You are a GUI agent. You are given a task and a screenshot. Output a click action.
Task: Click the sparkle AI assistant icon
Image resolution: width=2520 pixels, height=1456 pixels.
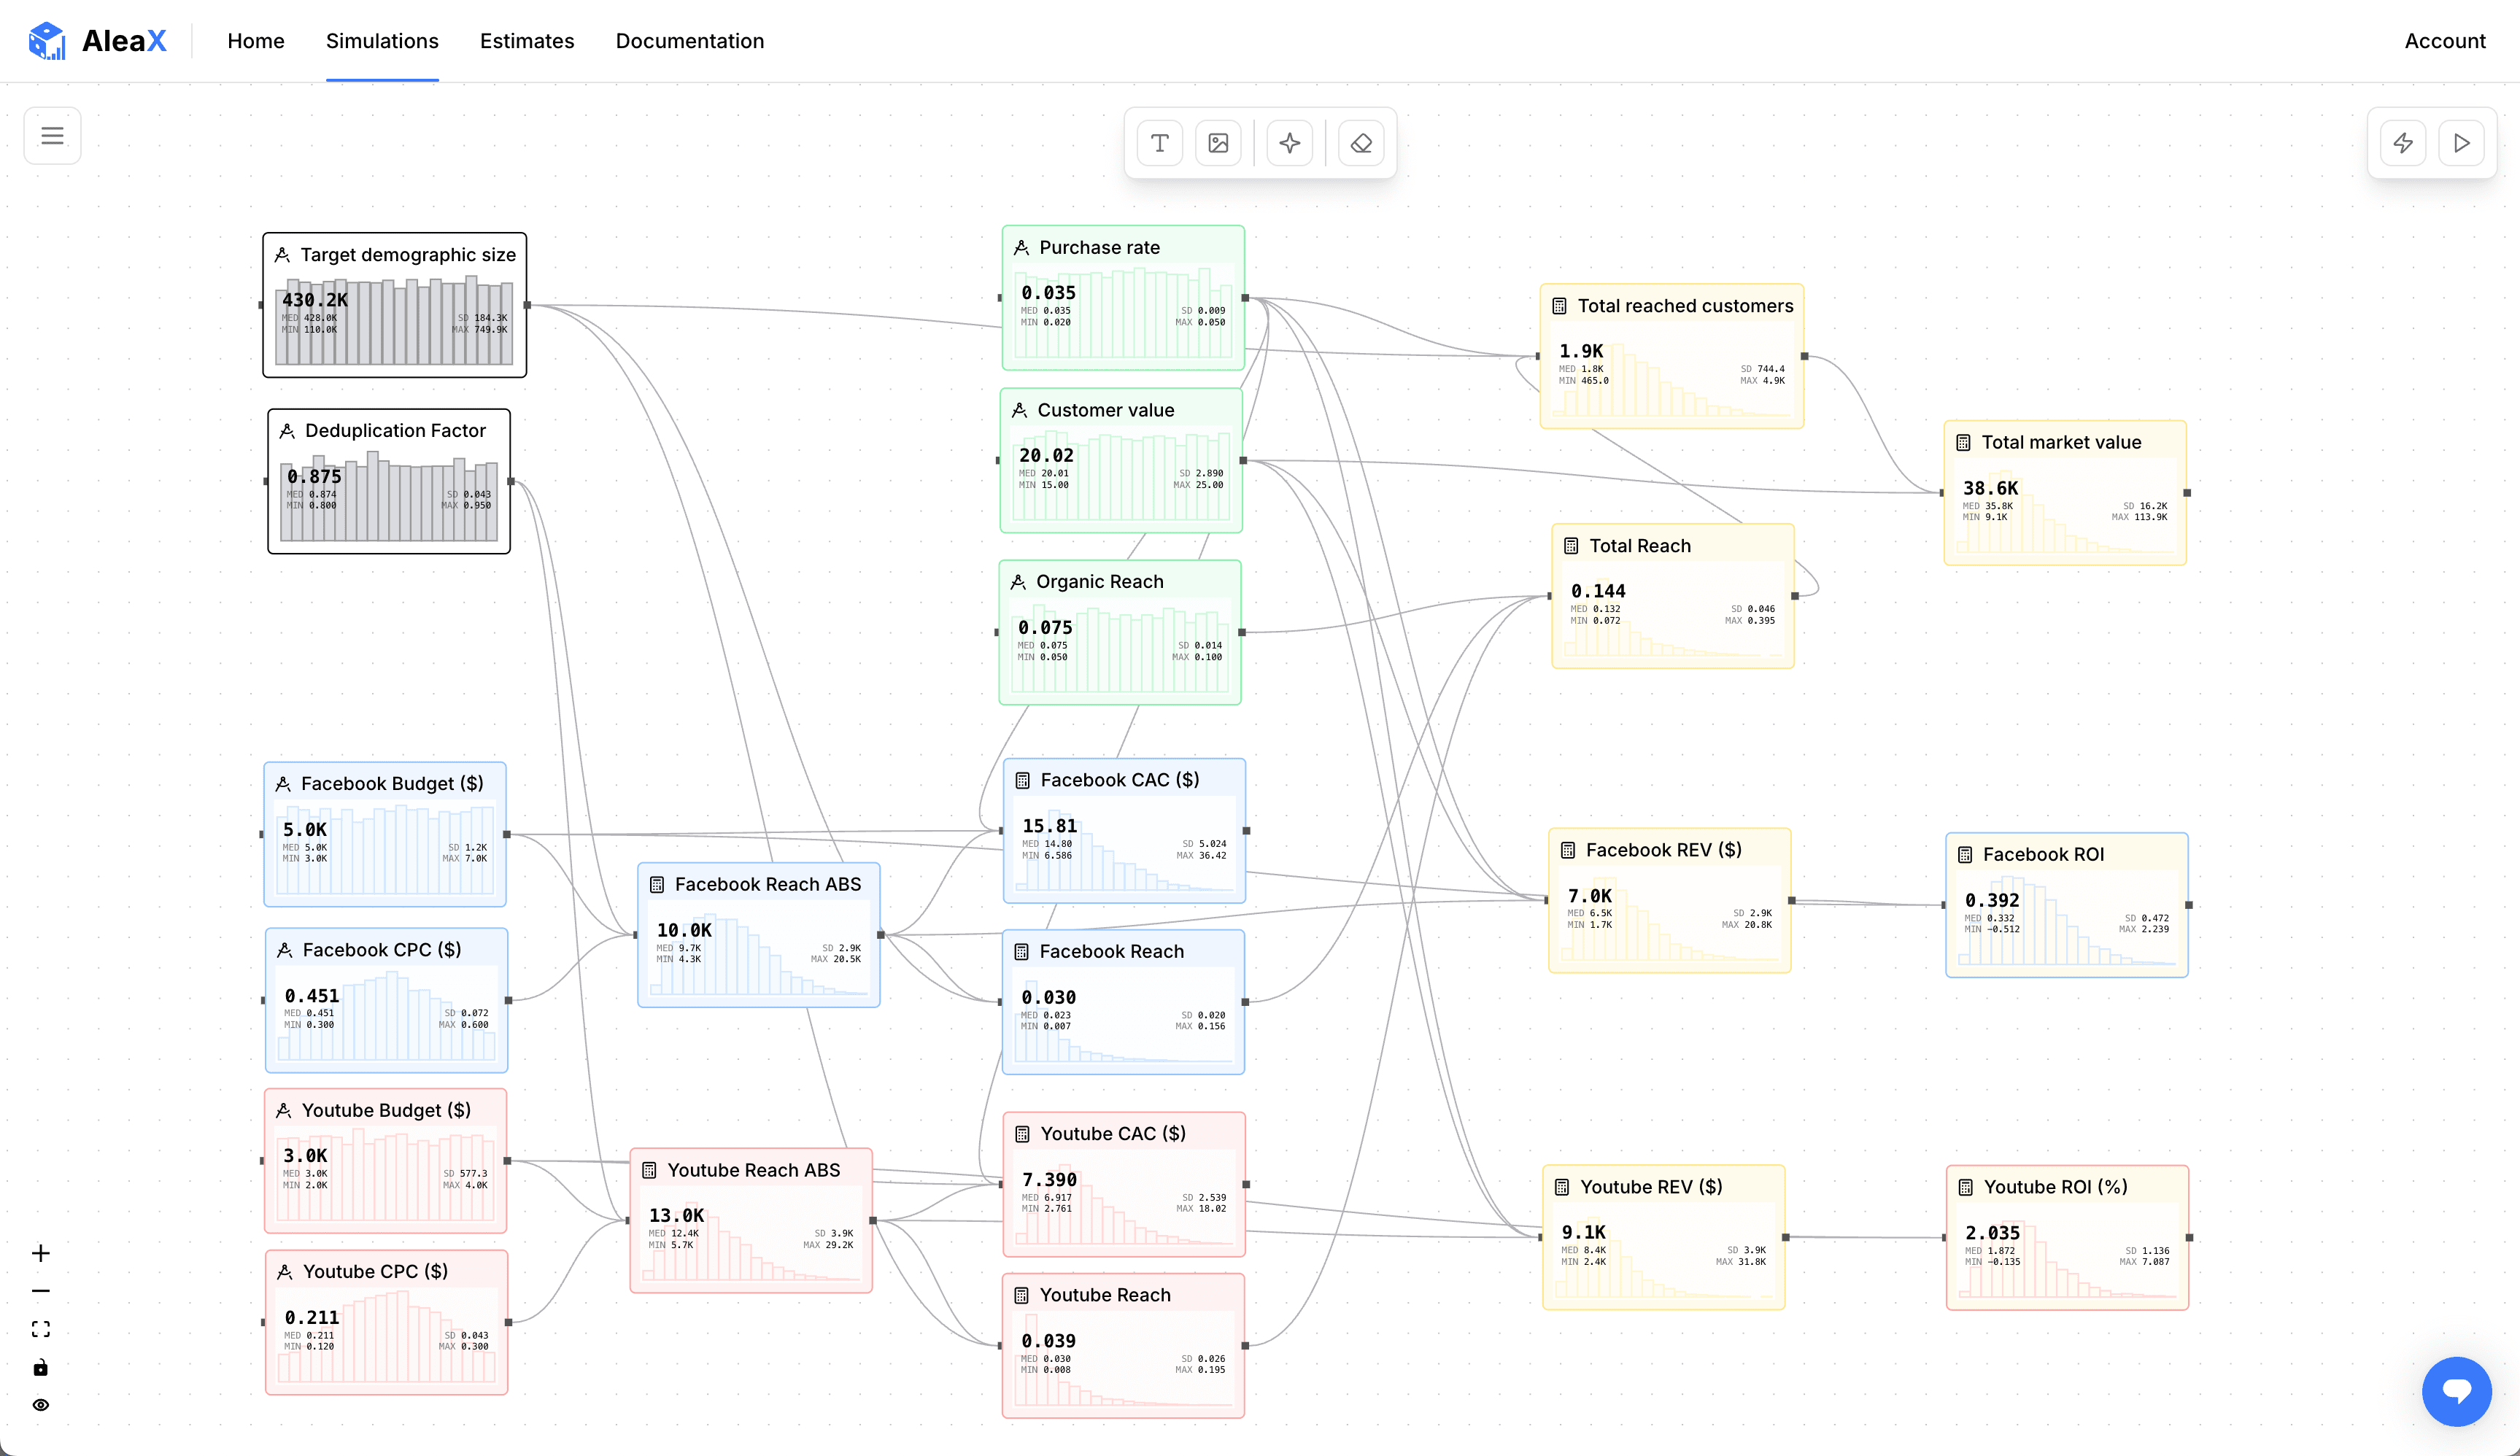coord(1290,143)
